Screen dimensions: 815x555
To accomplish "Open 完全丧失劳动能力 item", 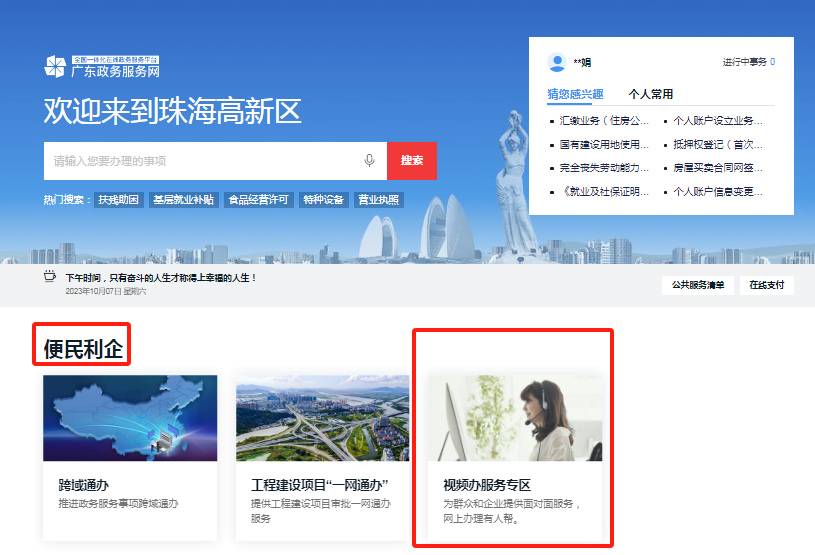I will [x=604, y=168].
